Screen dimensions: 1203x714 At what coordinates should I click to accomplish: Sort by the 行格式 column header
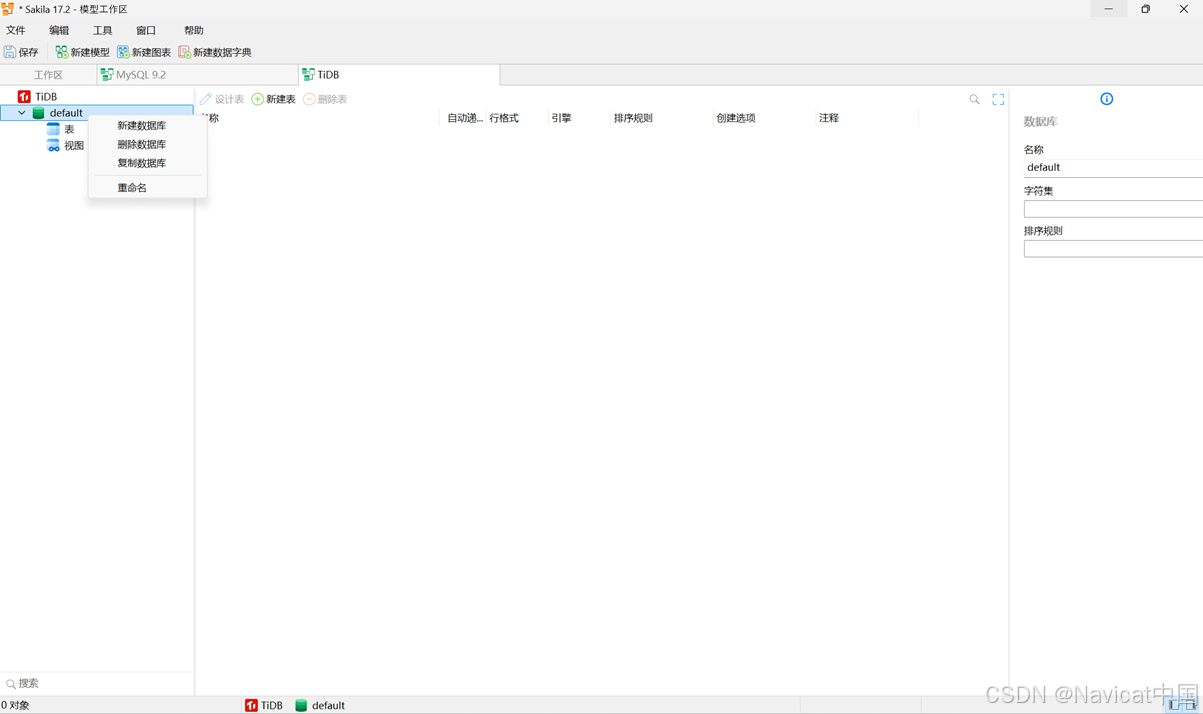504,118
